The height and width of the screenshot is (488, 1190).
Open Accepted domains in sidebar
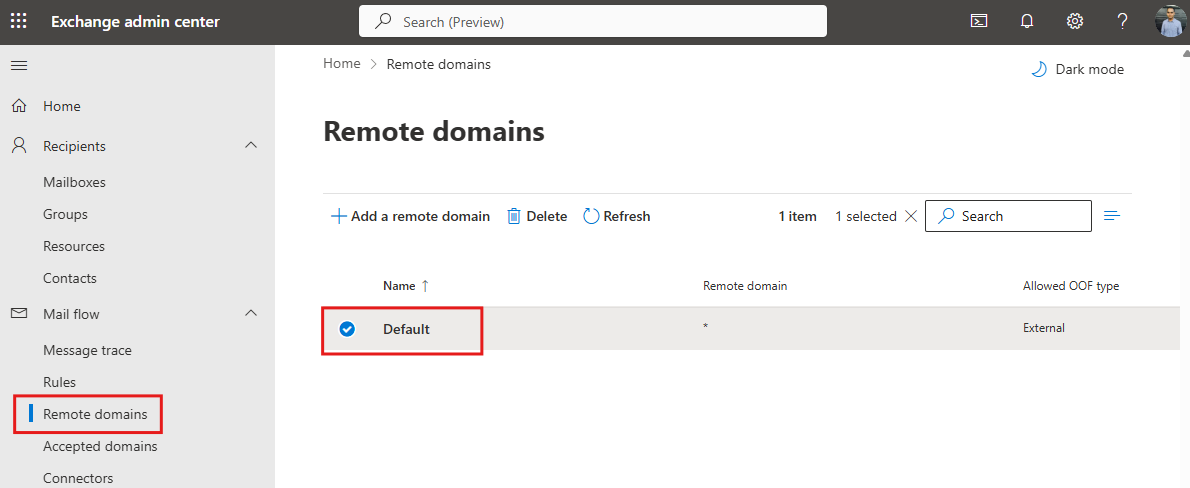point(100,446)
